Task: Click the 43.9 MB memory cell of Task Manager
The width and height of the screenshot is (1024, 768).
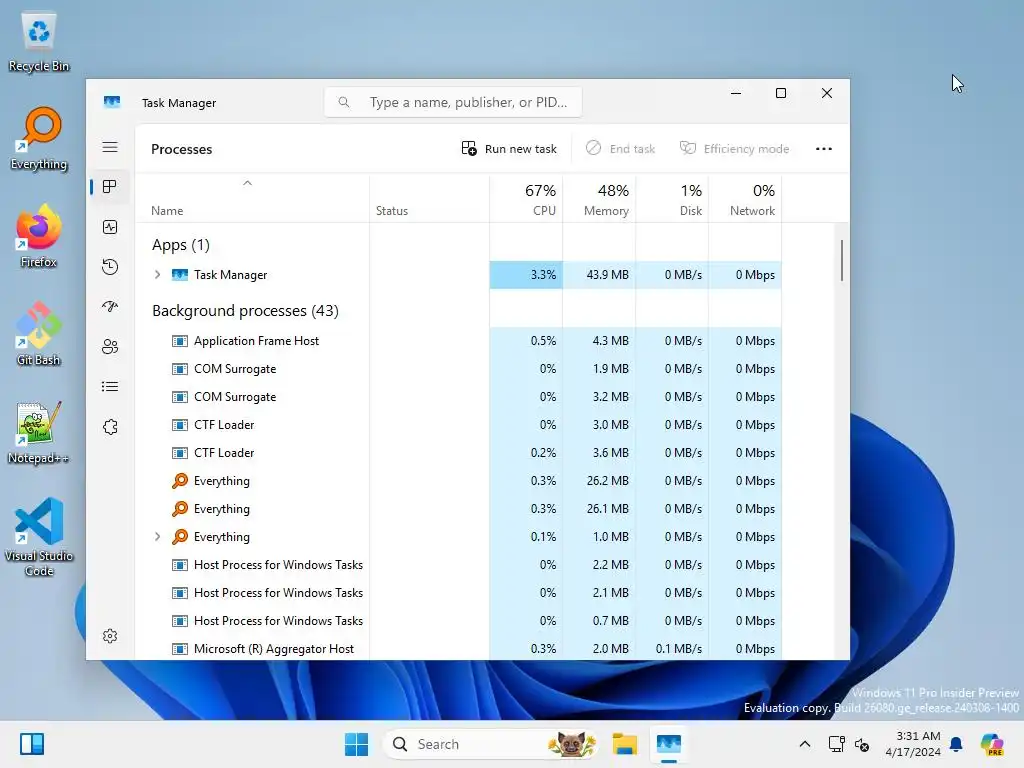Action: [599, 275]
